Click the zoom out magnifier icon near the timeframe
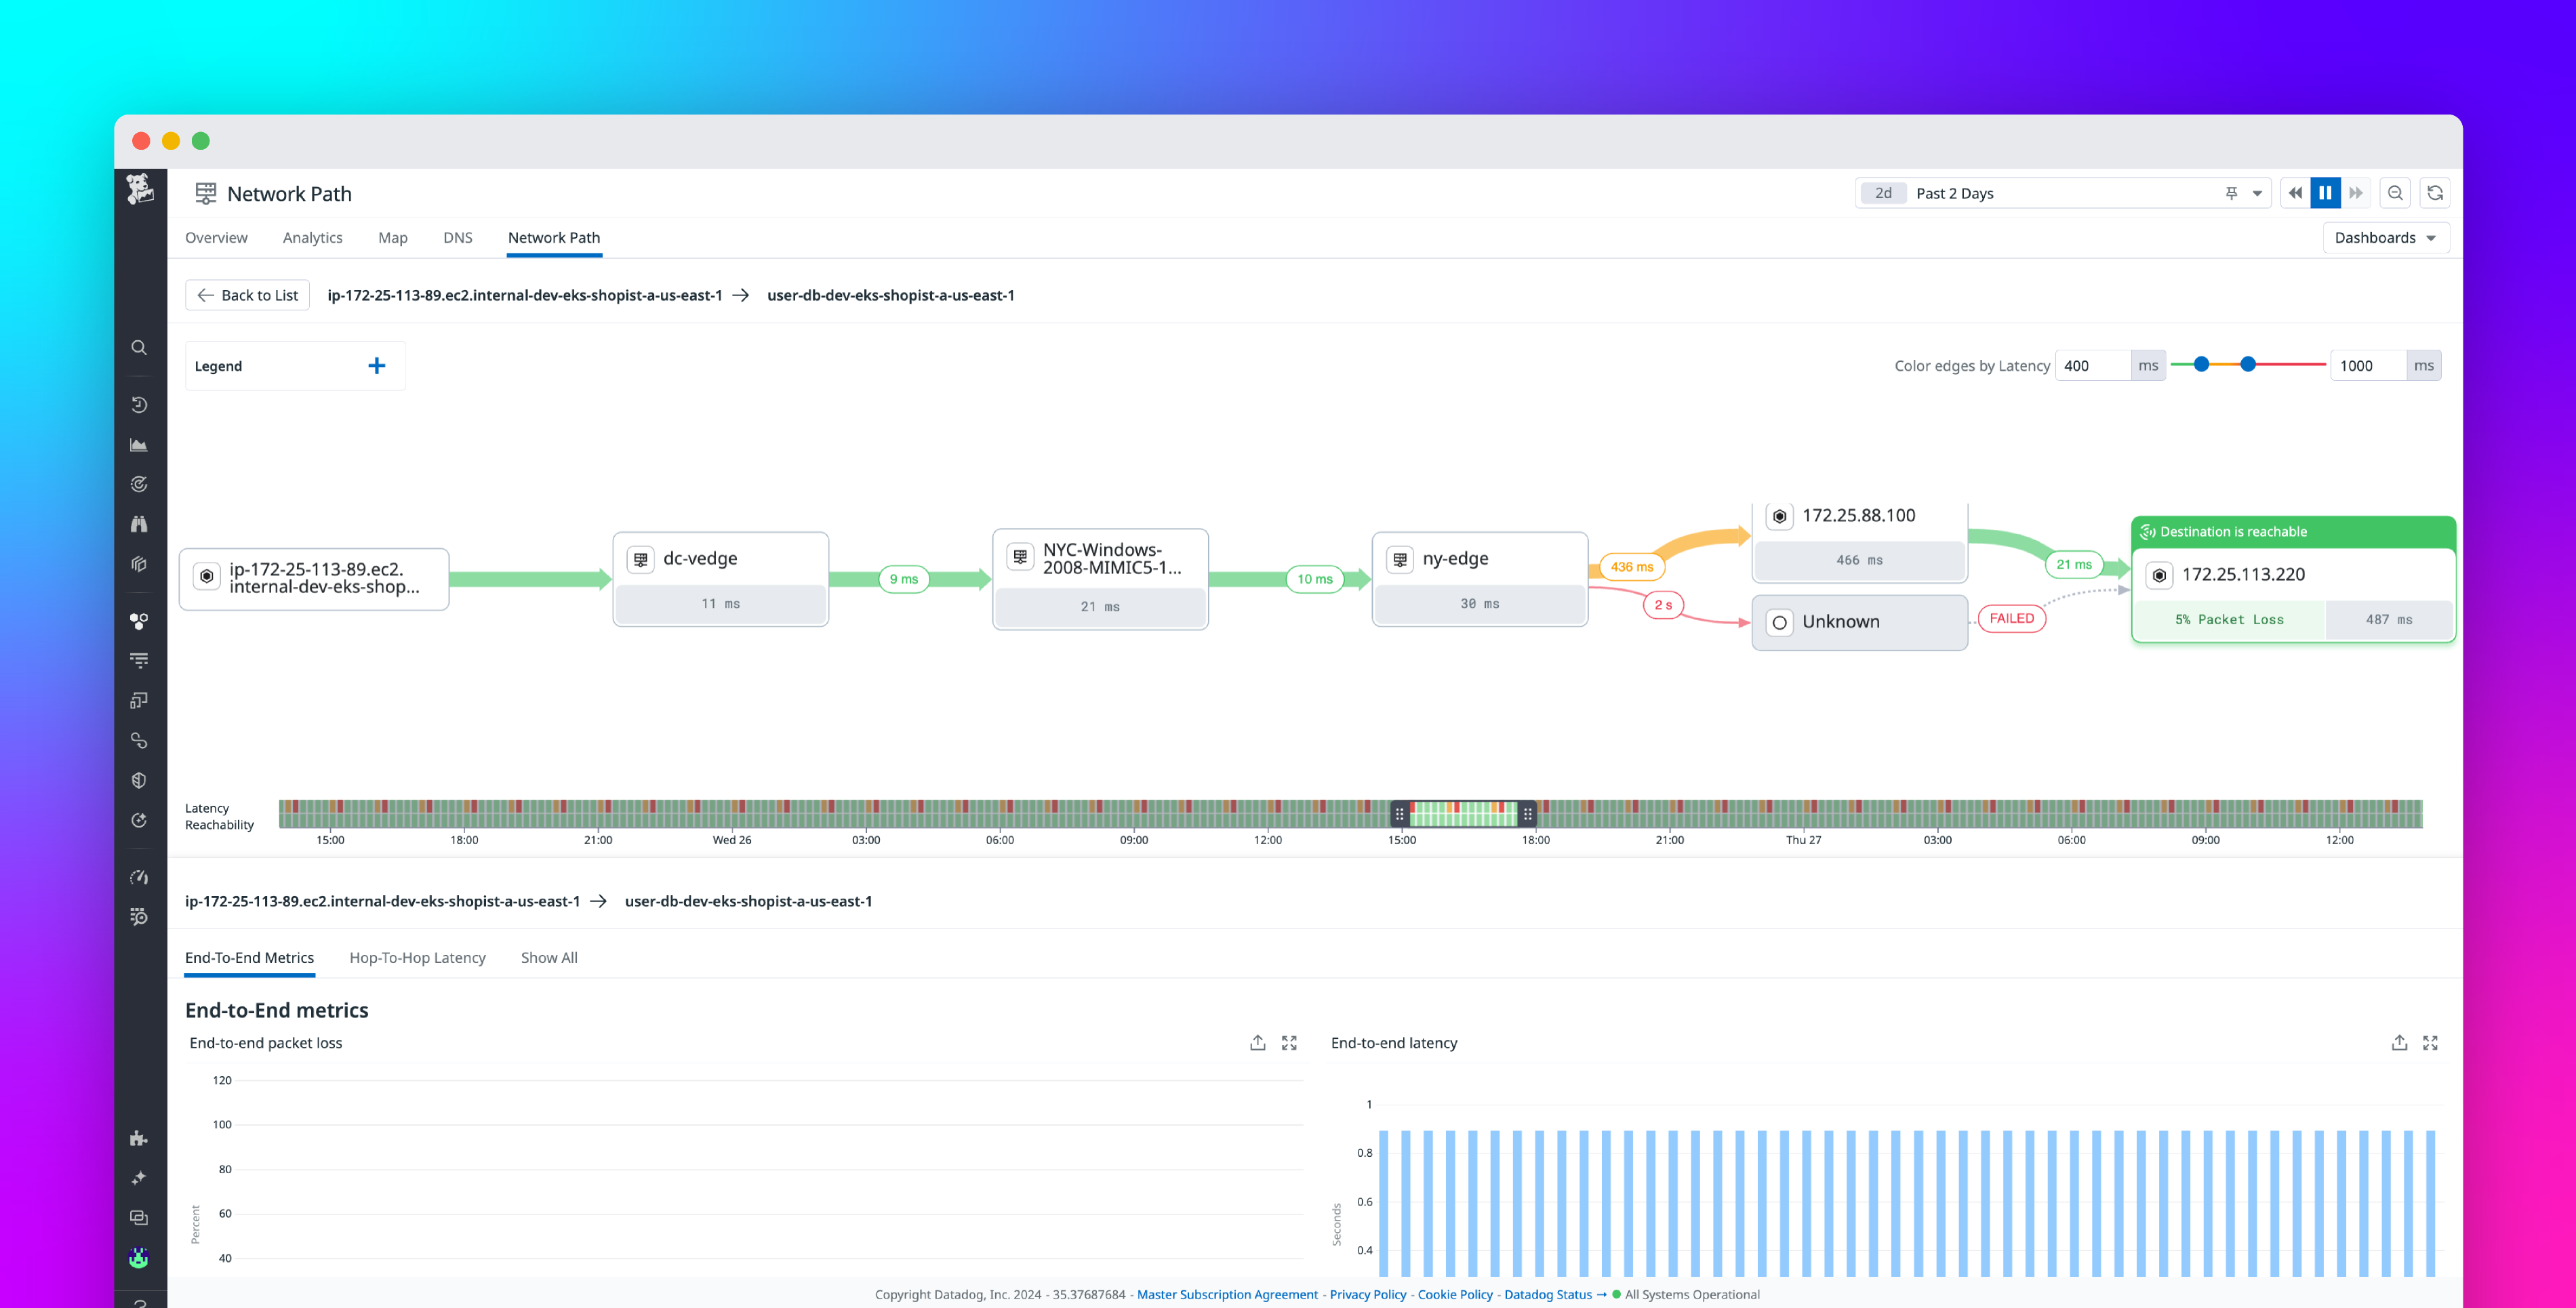This screenshot has width=2576, height=1308. coord(2396,192)
